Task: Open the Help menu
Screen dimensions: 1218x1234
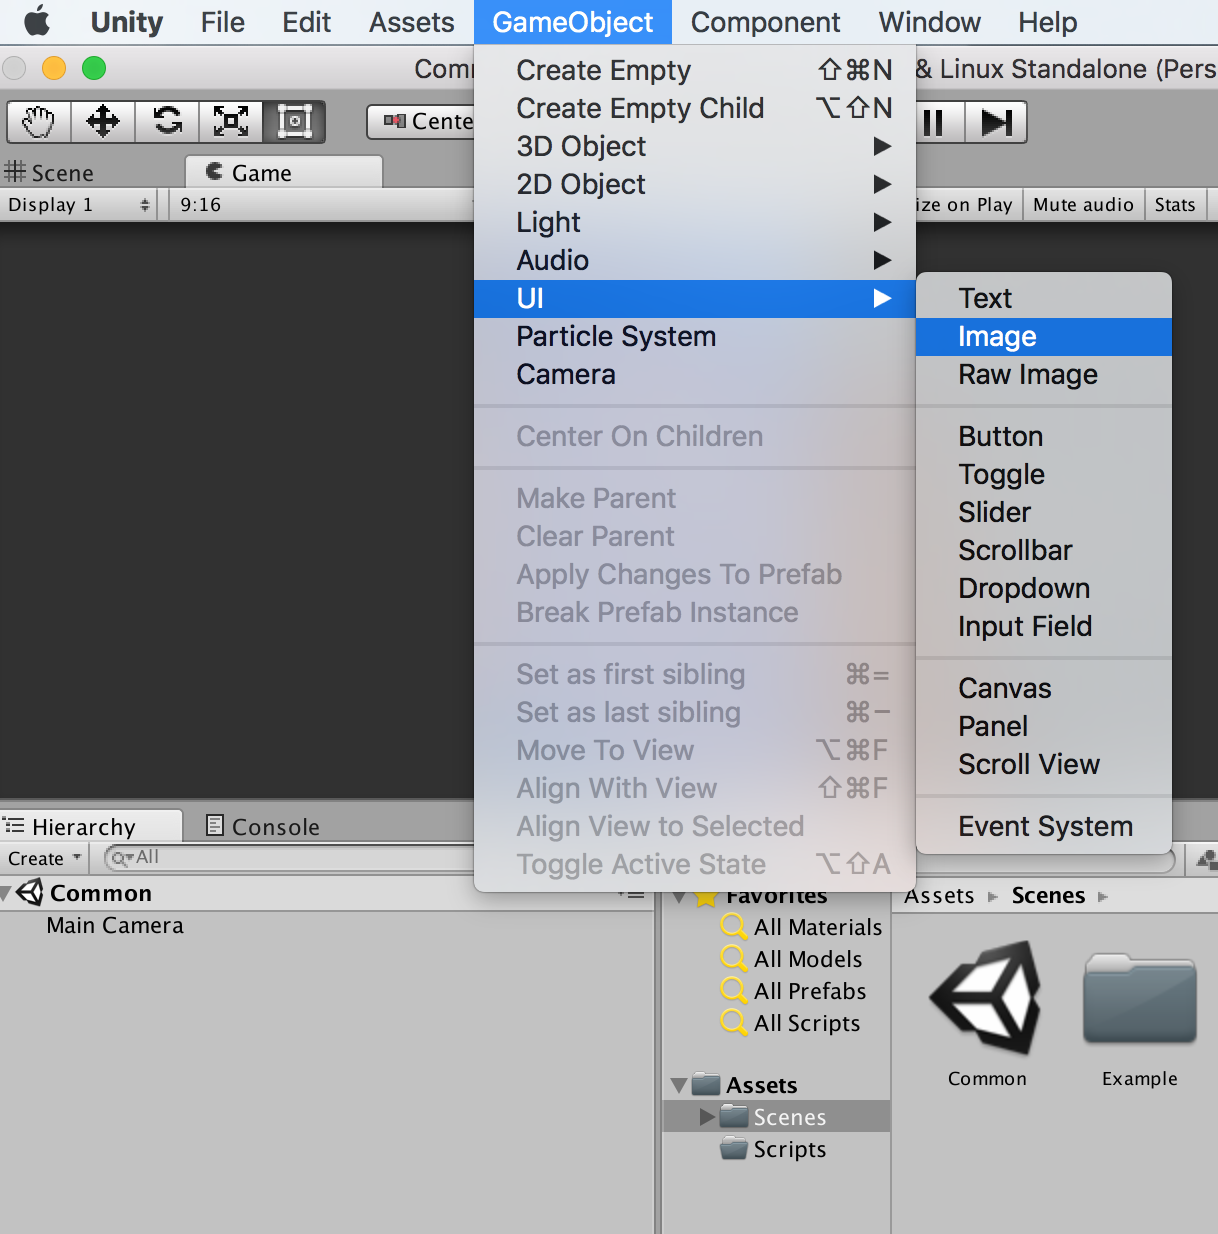Action: tap(1047, 22)
